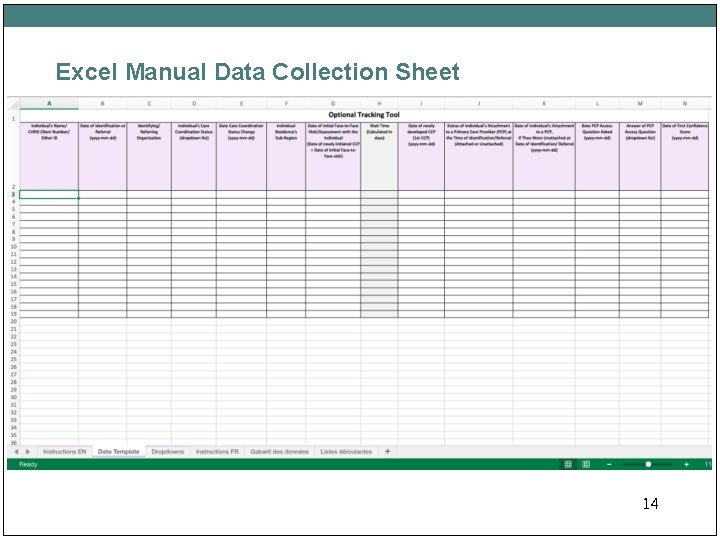Image resolution: width=720 pixels, height=540 pixels.
Task: Click the previous sheet navigation arrow
Action: click(x=17, y=452)
